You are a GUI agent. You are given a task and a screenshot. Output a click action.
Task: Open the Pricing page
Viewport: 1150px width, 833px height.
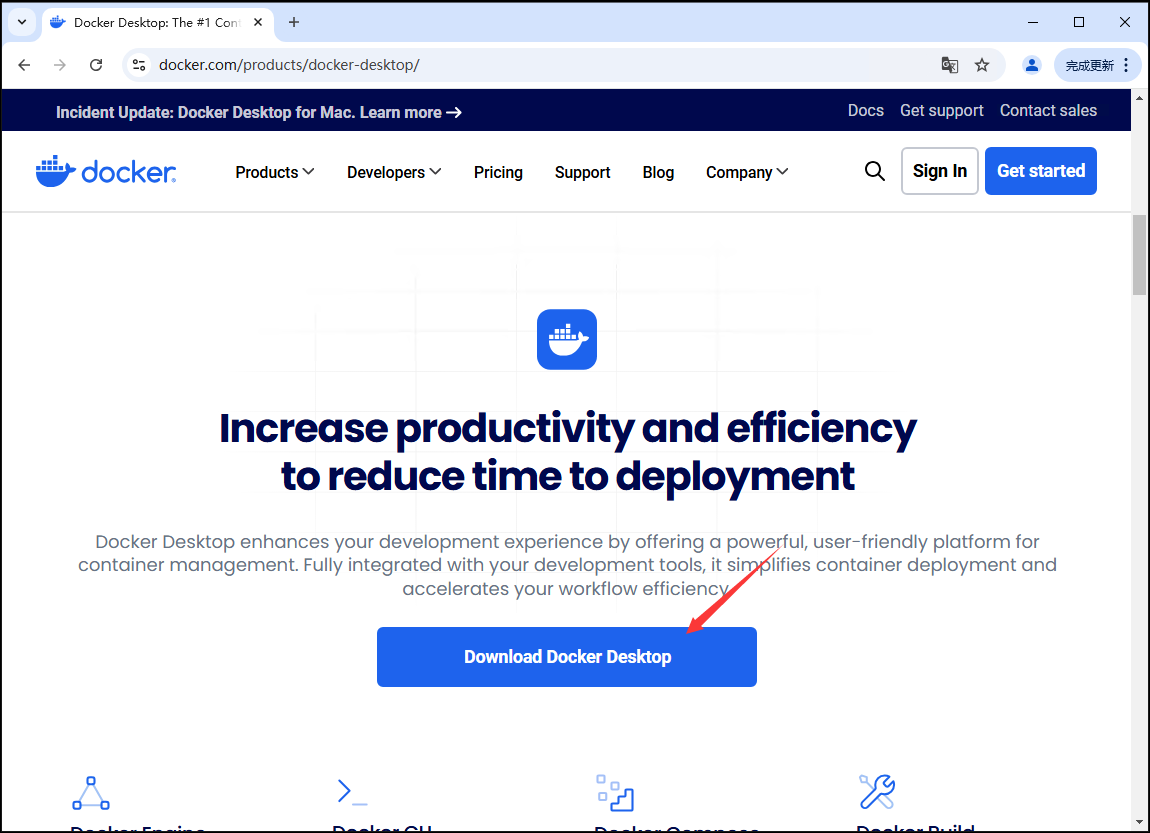coord(498,172)
